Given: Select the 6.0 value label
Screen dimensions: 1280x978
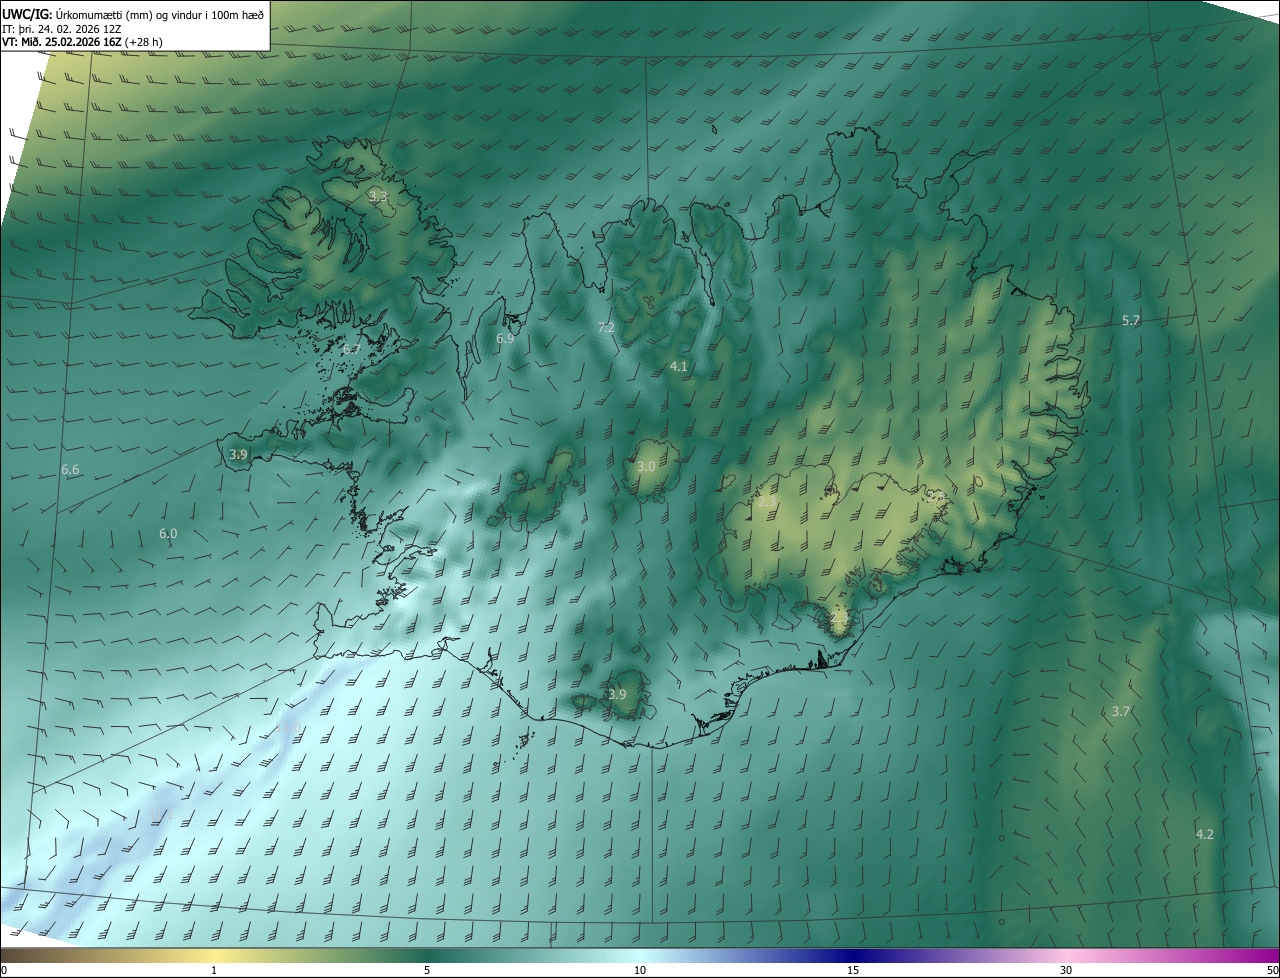Looking at the screenshot, I should click(x=168, y=534).
